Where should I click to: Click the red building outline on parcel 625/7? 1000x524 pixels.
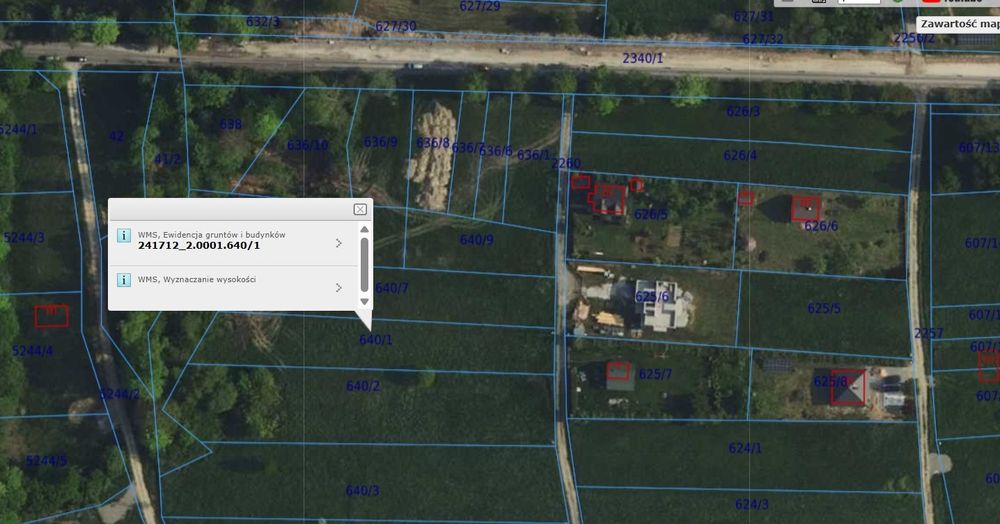tap(618, 370)
